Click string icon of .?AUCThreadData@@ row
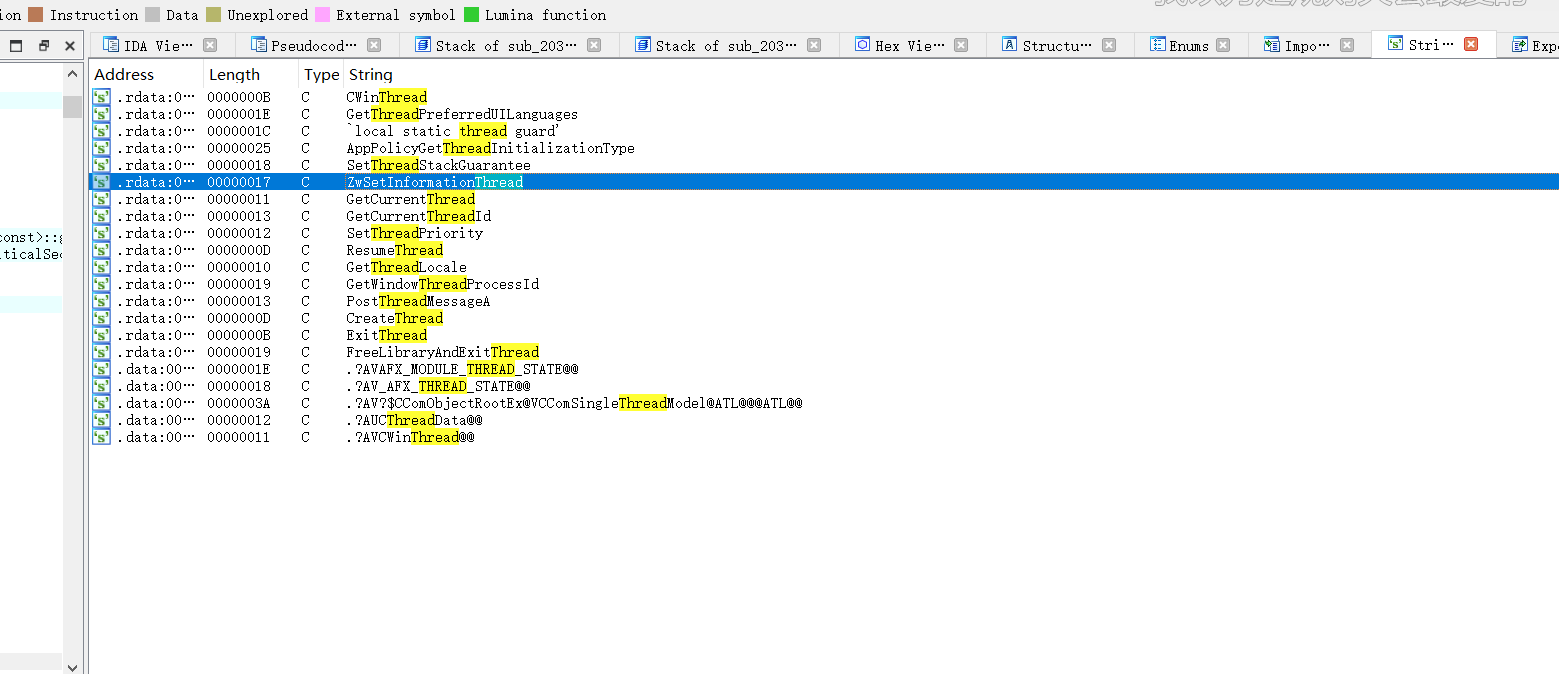The image size is (1559, 674). tap(101, 420)
